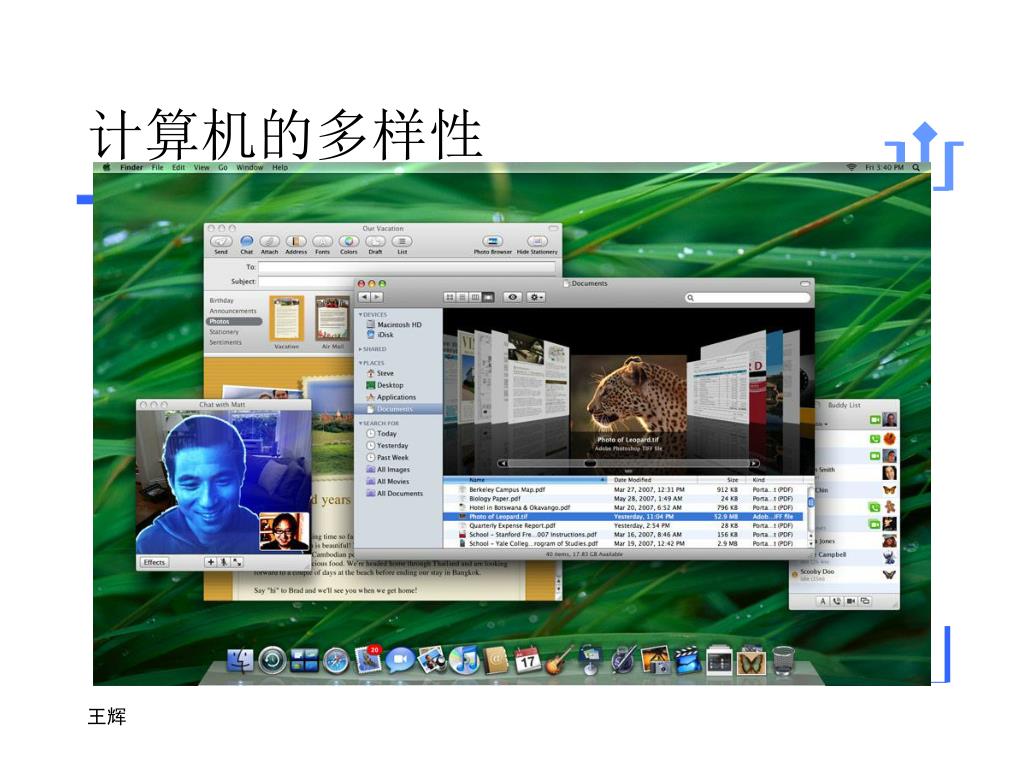Select the Stationery category in Mail

pos(224,332)
